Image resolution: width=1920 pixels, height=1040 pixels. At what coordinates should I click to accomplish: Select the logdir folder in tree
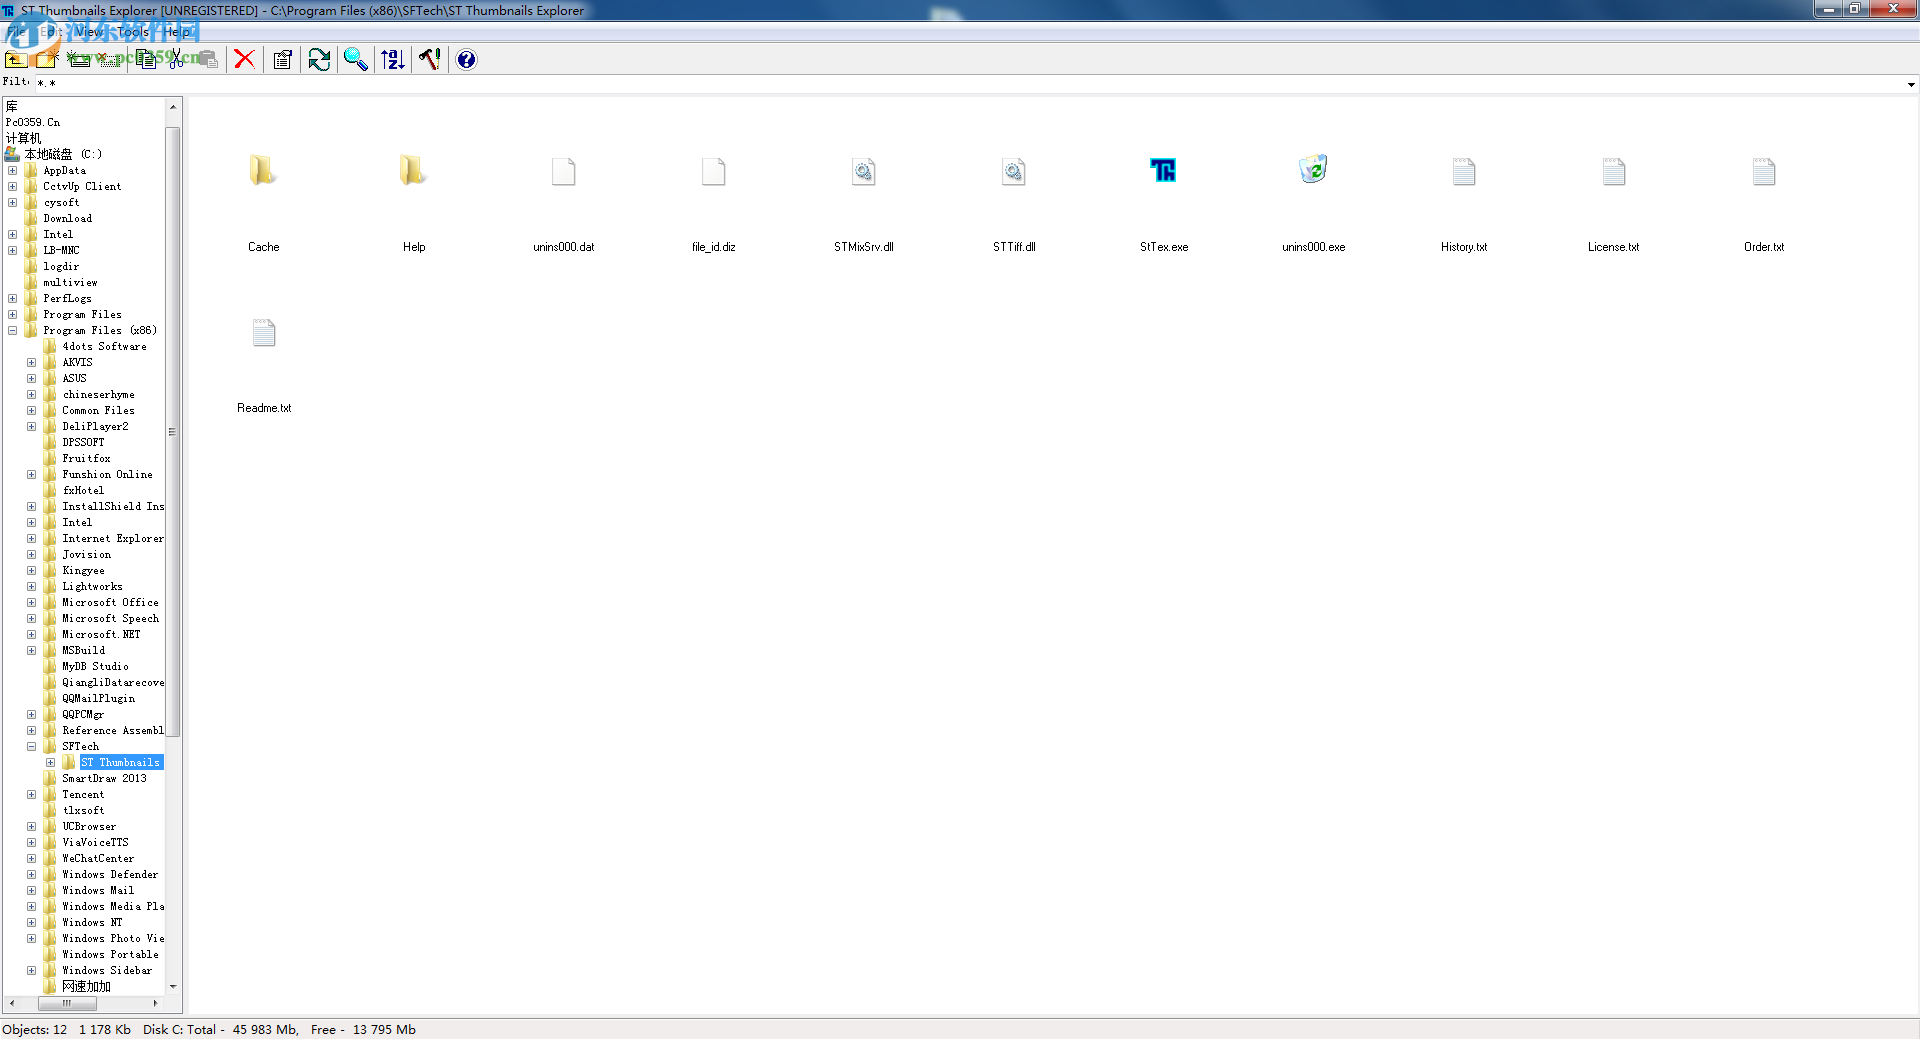pos(61,267)
